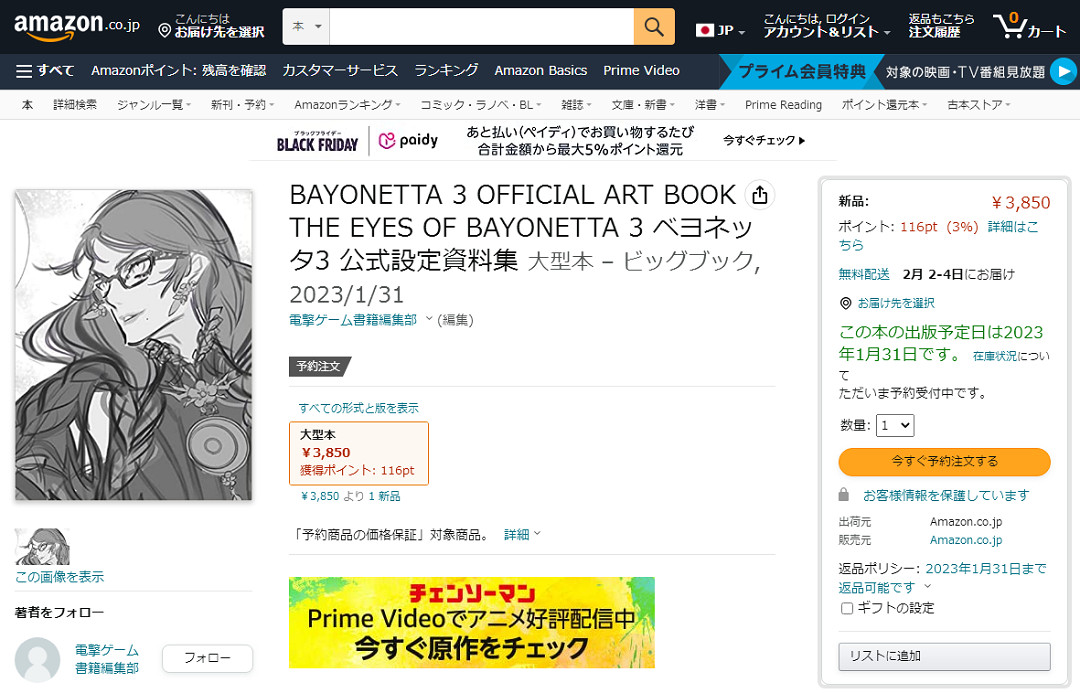
Task: Click the 今すぐ予約注文する button
Action: [x=944, y=462]
